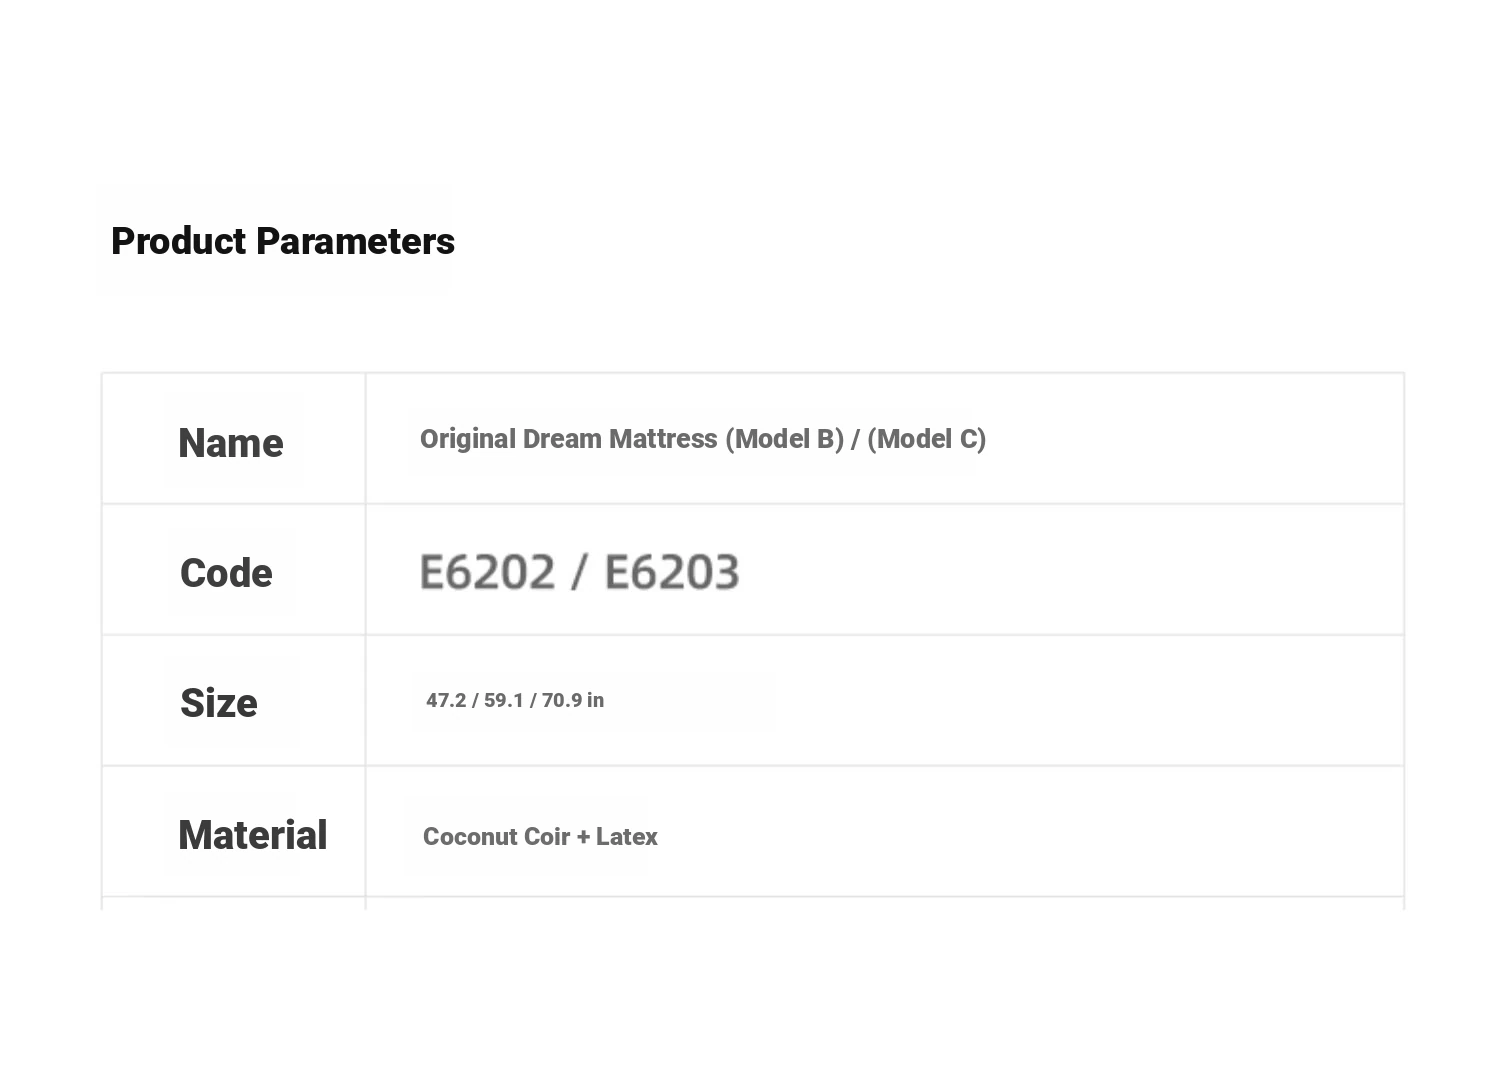Click the 70.9 in size text
Viewport: 1500px width, 1086px height.
point(573,700)
